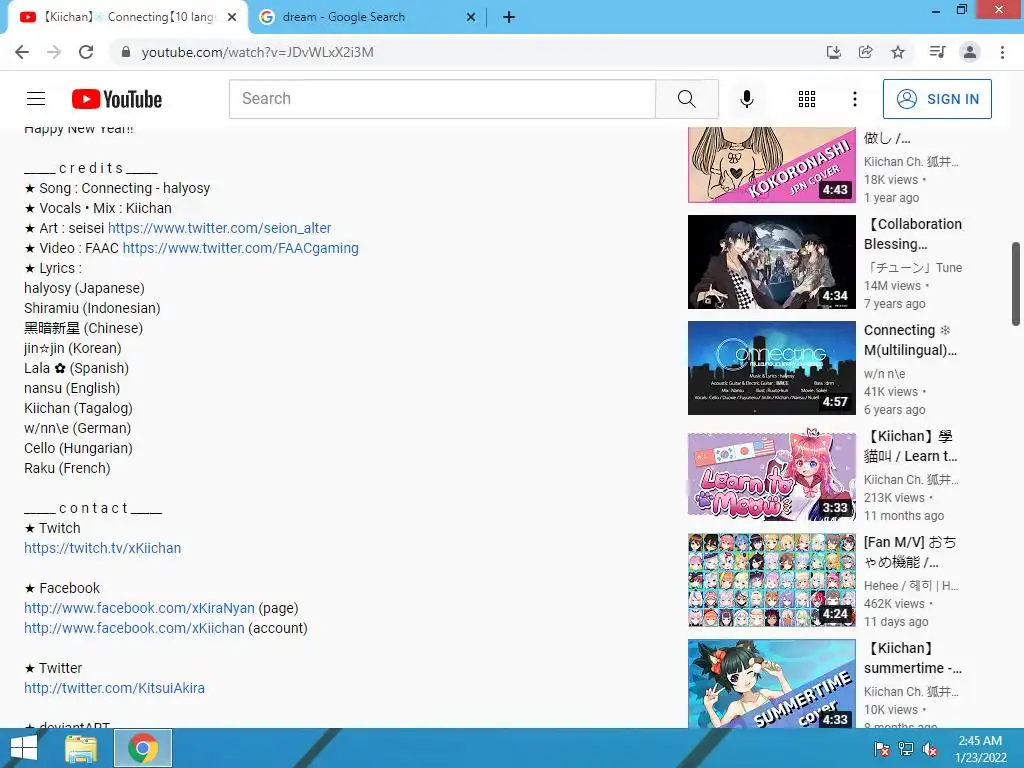Open the YouTube hamburger guide menu

click(x=36, y=99)
